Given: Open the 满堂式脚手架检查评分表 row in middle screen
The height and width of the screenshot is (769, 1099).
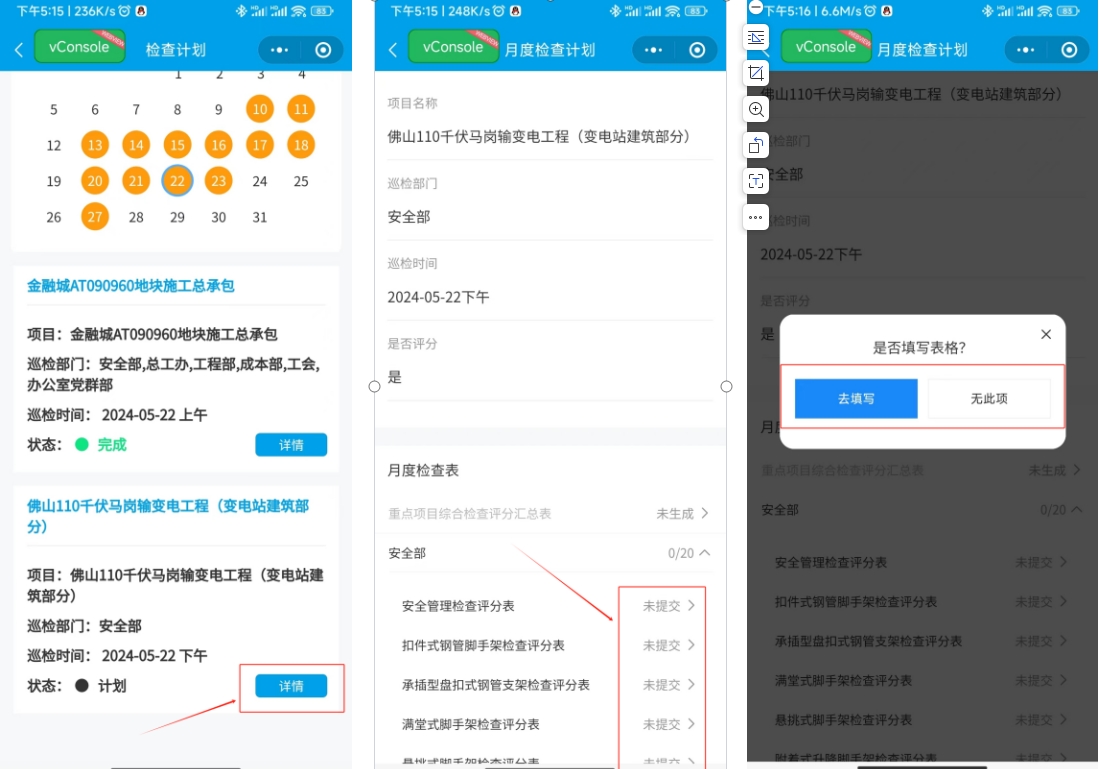Looking at the screenshot, I should click(548, 724).
